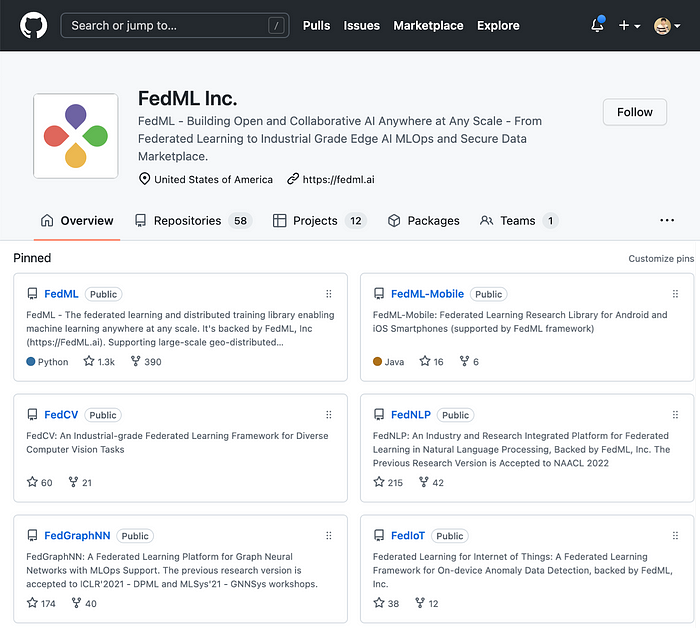Click the Projects count badge 12

[355, 220]
